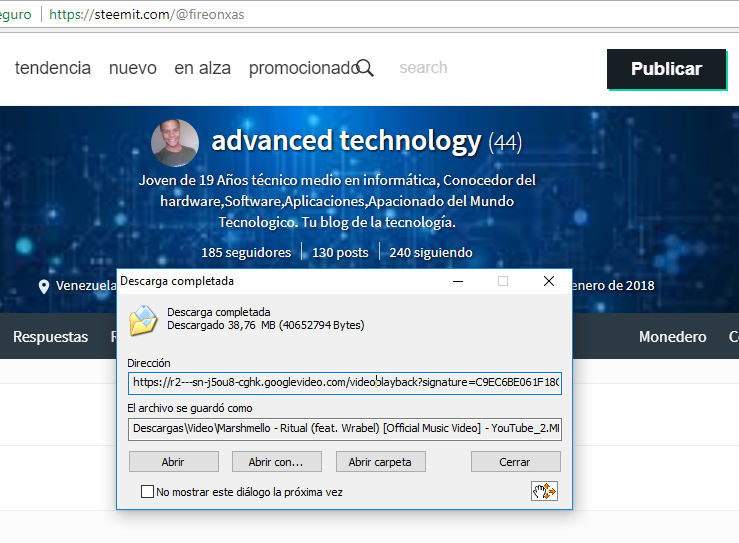739x543 pixels.
Task: Click the browser address bar URL
Action: (x=147, y=15)
